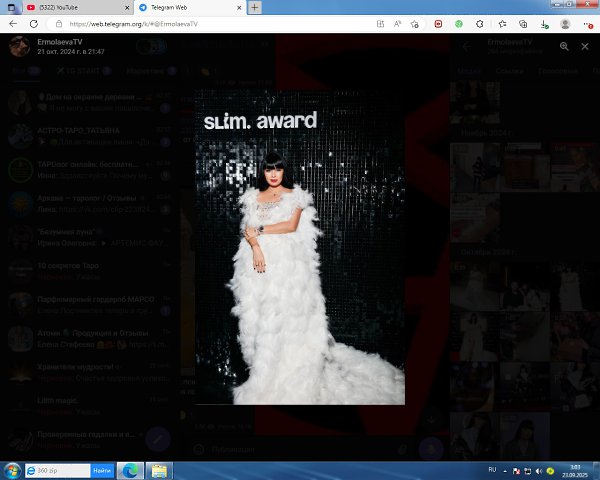Click the taskbar search input field
The width and height of the screenshot is (600, 480).
pyautogui.click(x=60, y=470)
